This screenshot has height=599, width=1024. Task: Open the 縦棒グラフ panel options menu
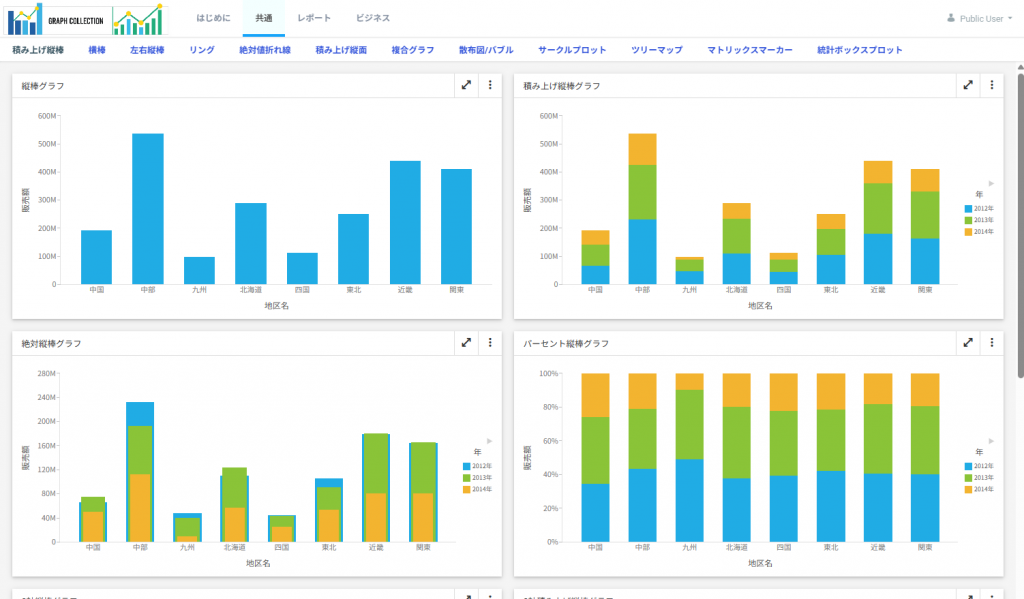(490, 85)
